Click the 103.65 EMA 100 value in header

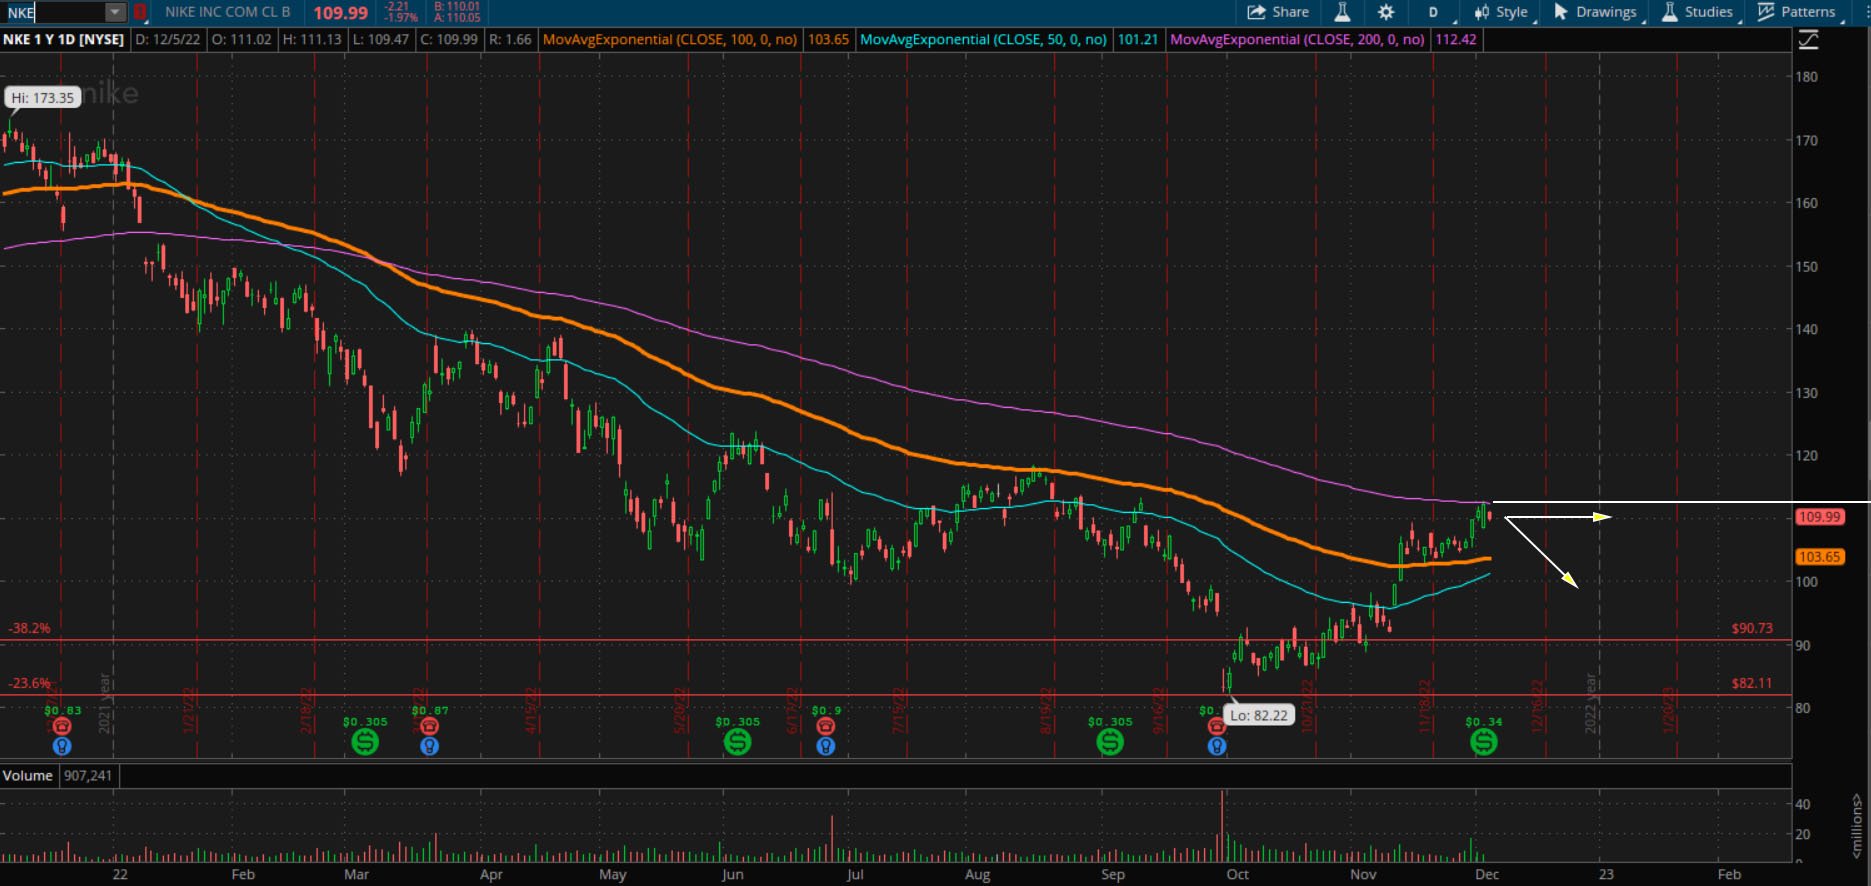[x=828, y=40]
